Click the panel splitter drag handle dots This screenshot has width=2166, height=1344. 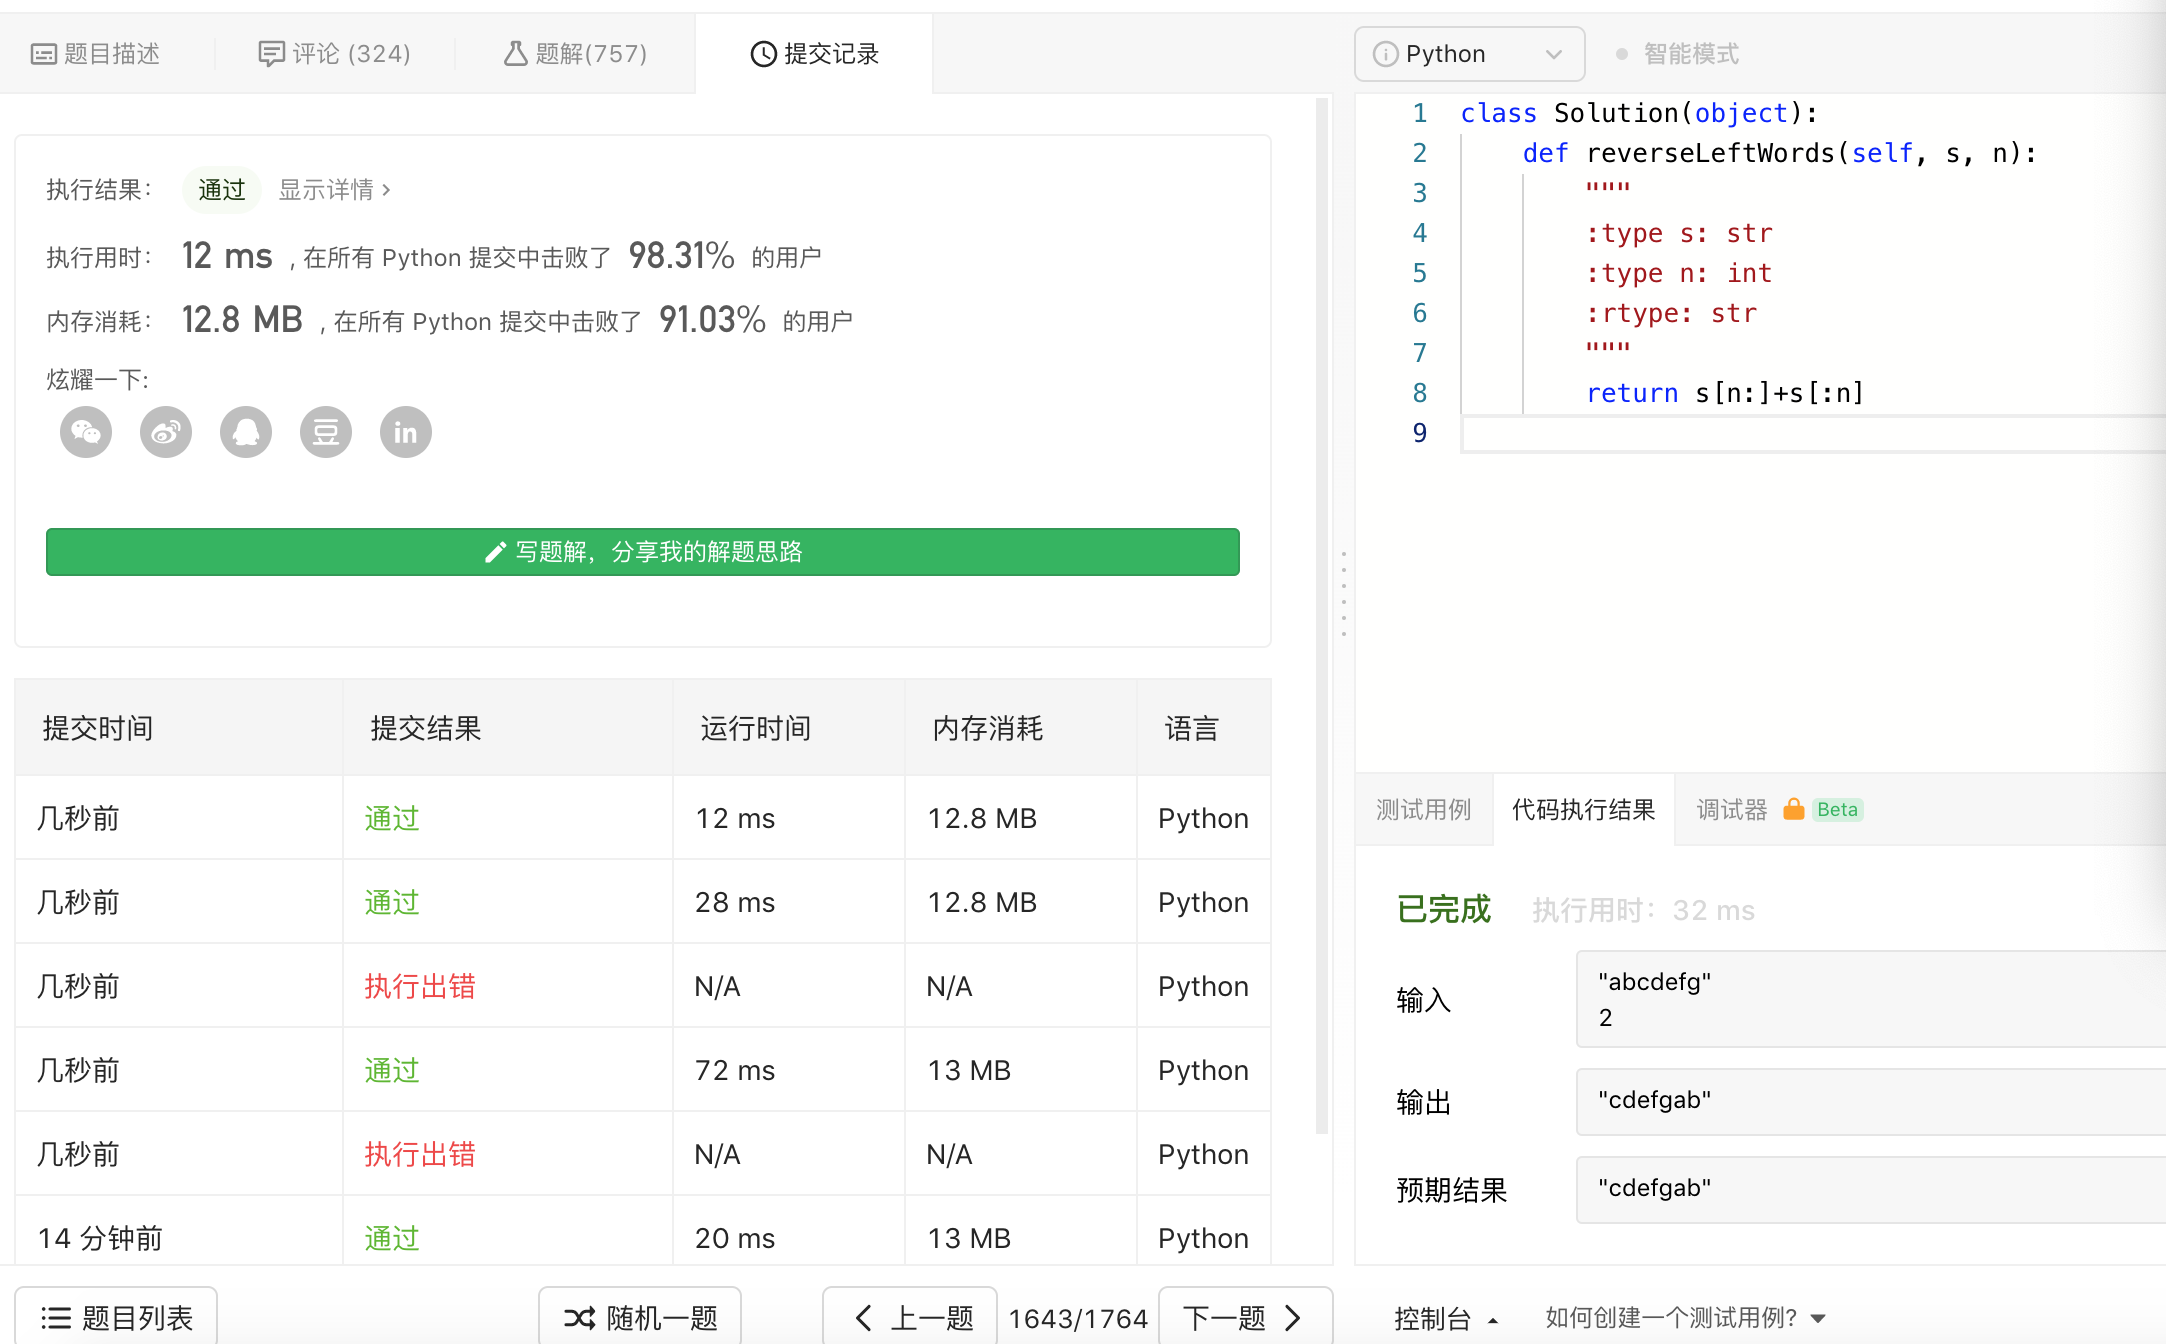coord(1344,593)
